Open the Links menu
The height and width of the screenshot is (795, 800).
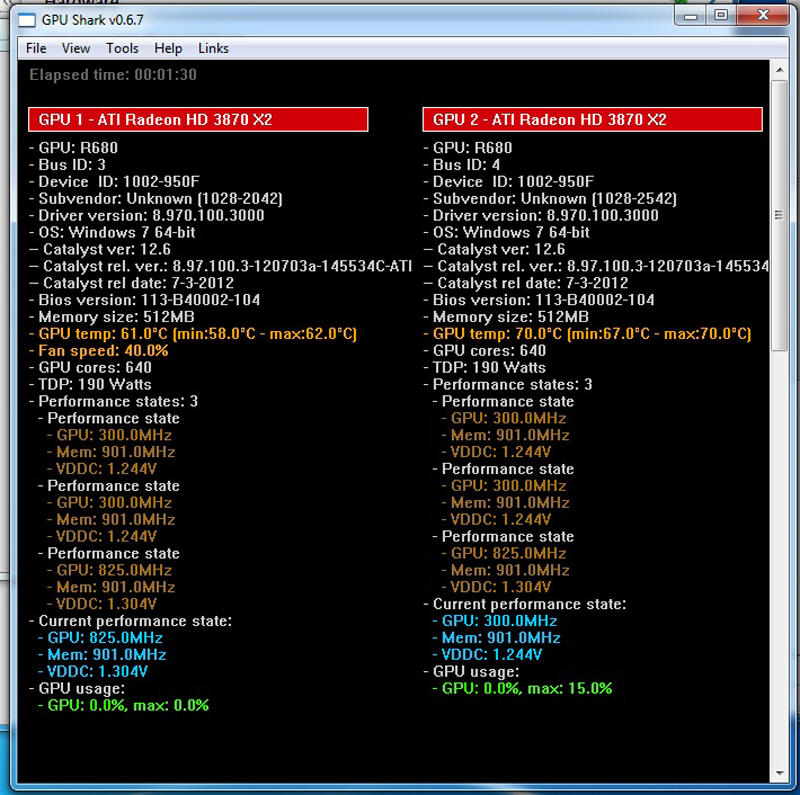click(213, 48)
